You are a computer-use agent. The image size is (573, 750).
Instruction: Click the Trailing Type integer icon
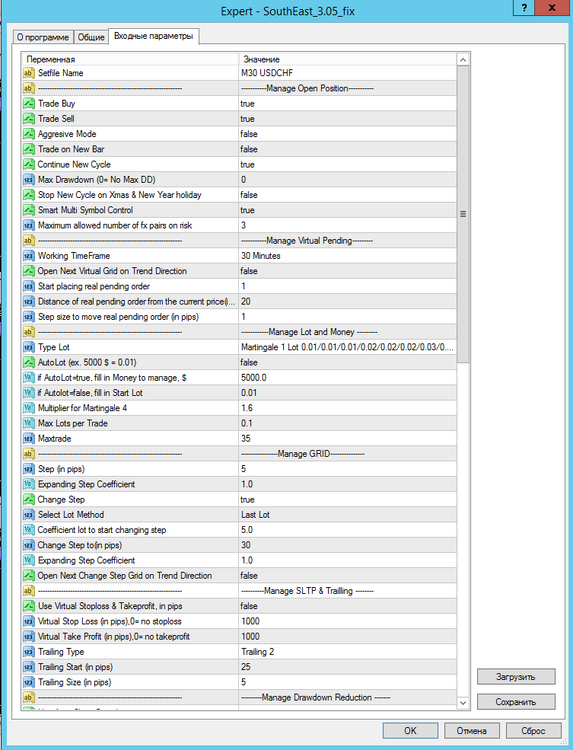click(x=29, y=651)
